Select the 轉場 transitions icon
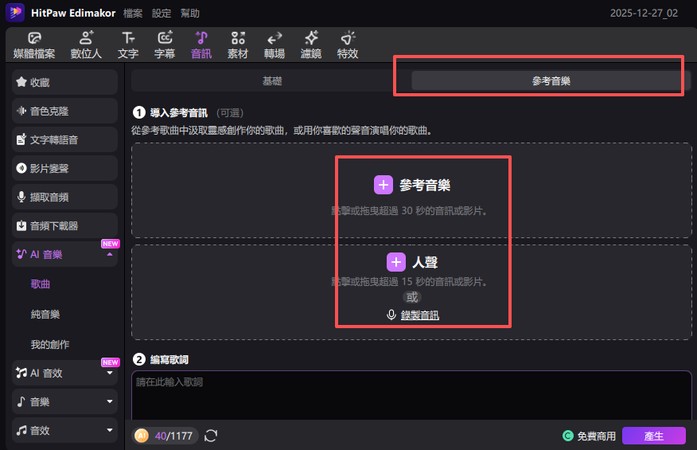Viewport: 697px width, 450px height. pyautogui.click(x=274, y=45)
